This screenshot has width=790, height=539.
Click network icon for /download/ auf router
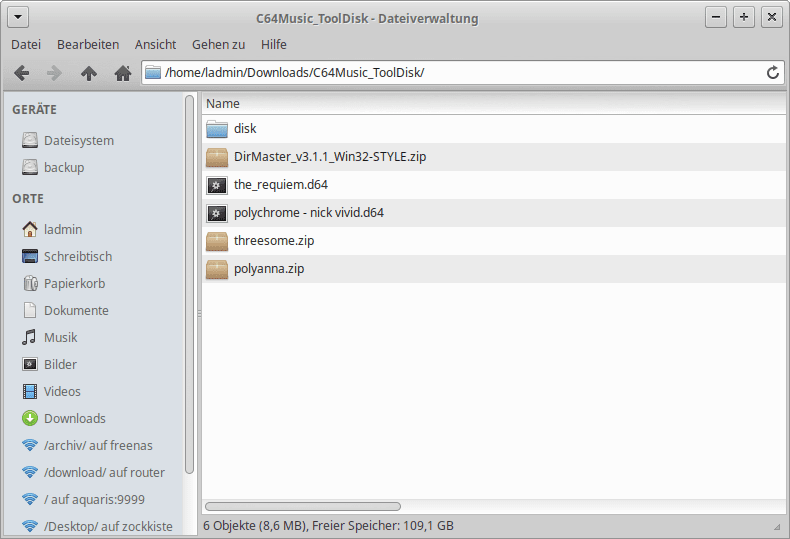pos(30,473)
